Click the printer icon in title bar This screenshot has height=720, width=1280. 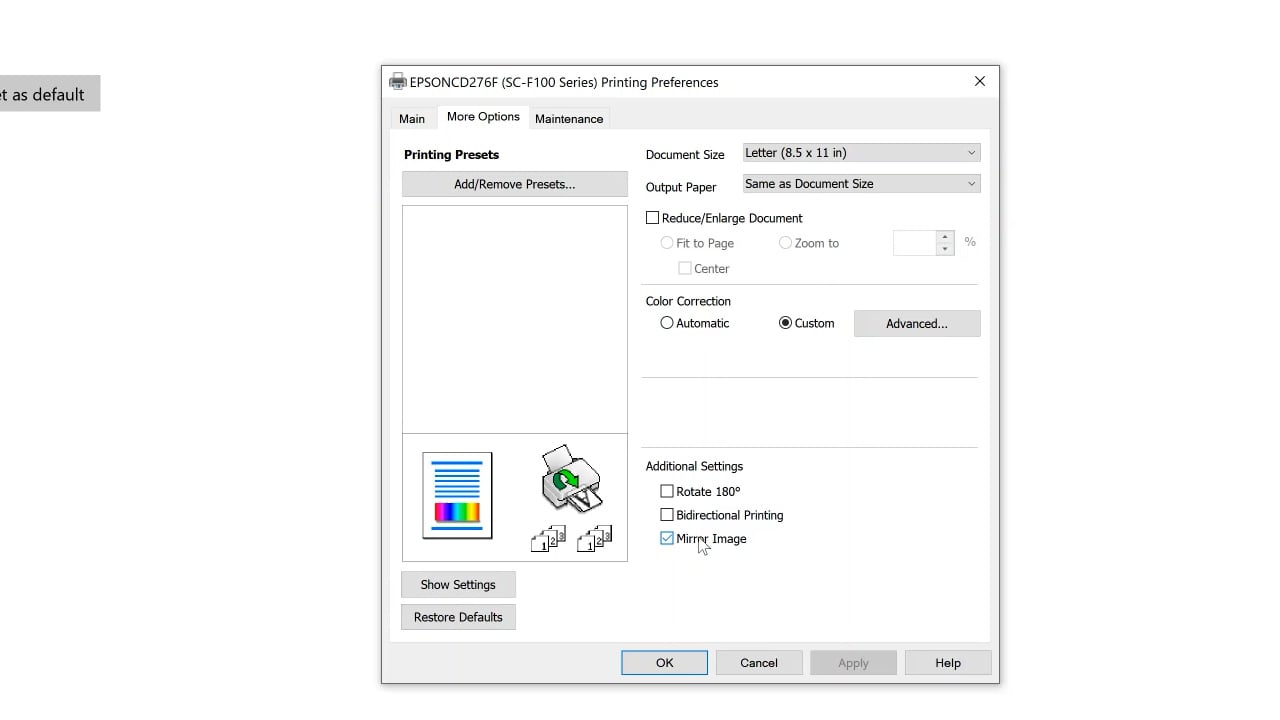(398, 82)
